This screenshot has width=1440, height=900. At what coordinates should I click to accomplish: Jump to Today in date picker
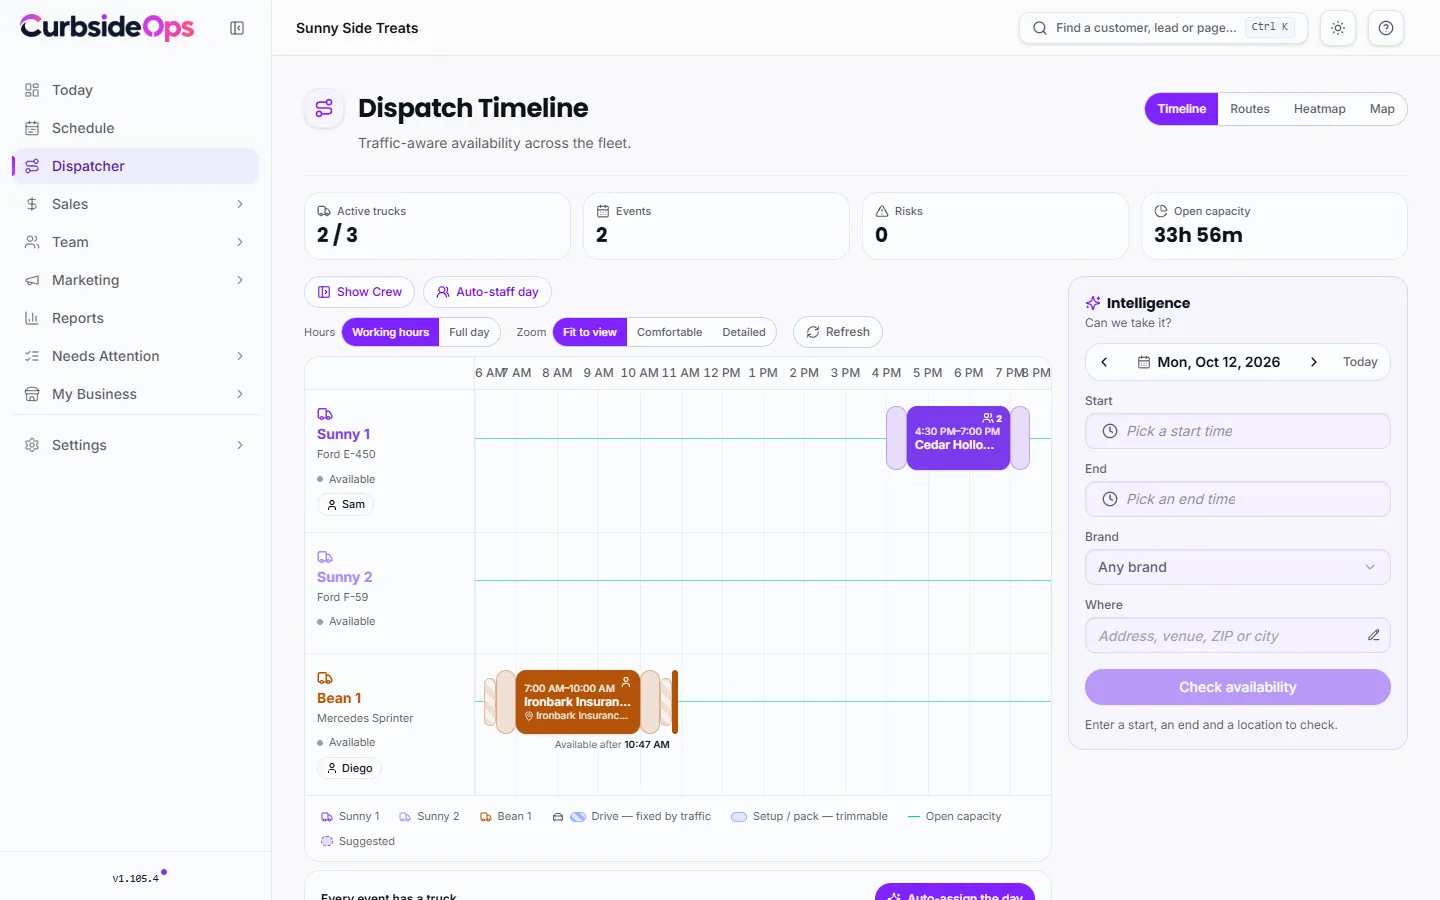click(x=1360, y=362)
